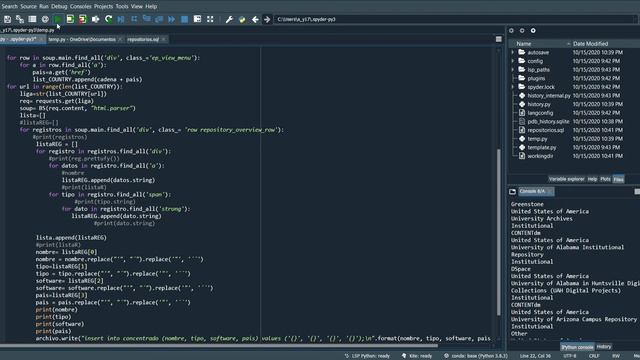This screenshot has width=640, height=360.
Task: Select template.py in file list
Action: click(x=542, y=147)
